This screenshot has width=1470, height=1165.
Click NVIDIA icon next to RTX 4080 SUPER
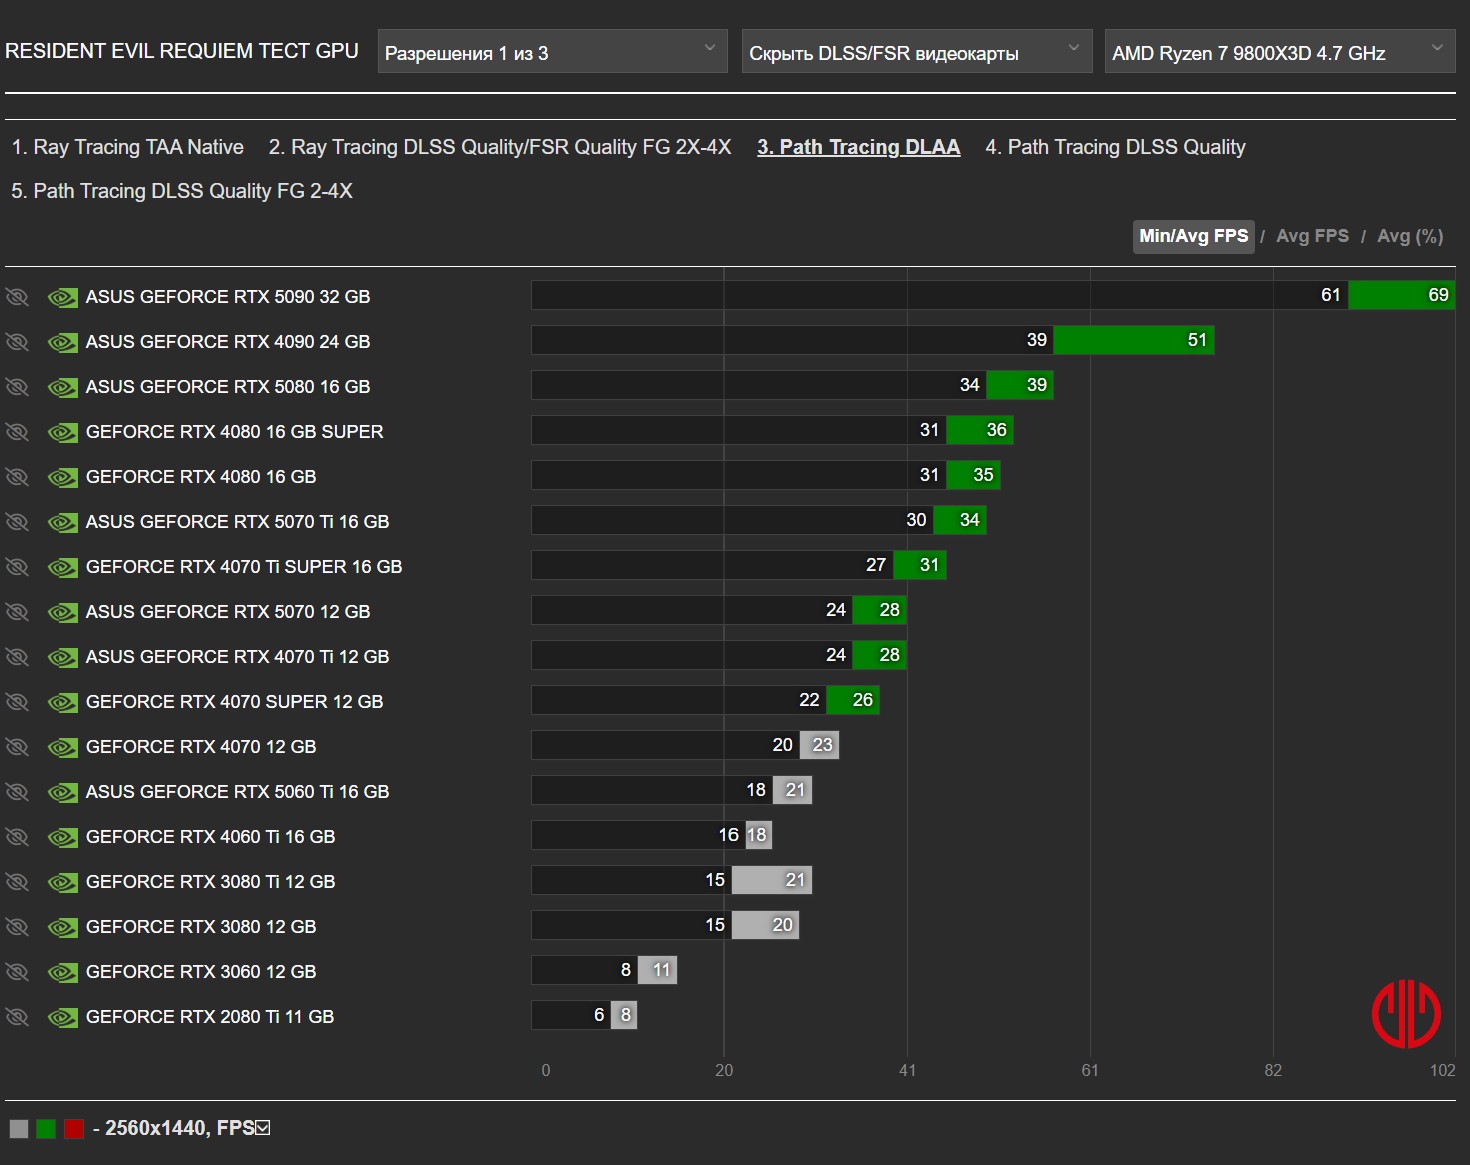pyautogui.click(x=63, y=432)
